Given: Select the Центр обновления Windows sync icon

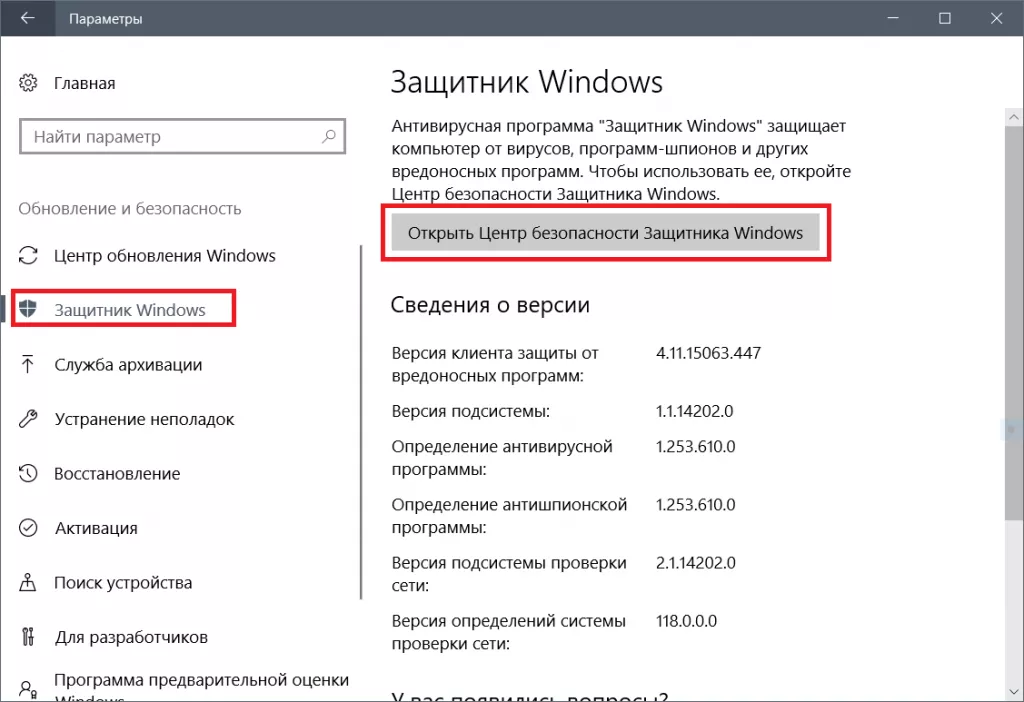Looking at the screenshot, I should (x=26, y=255).
